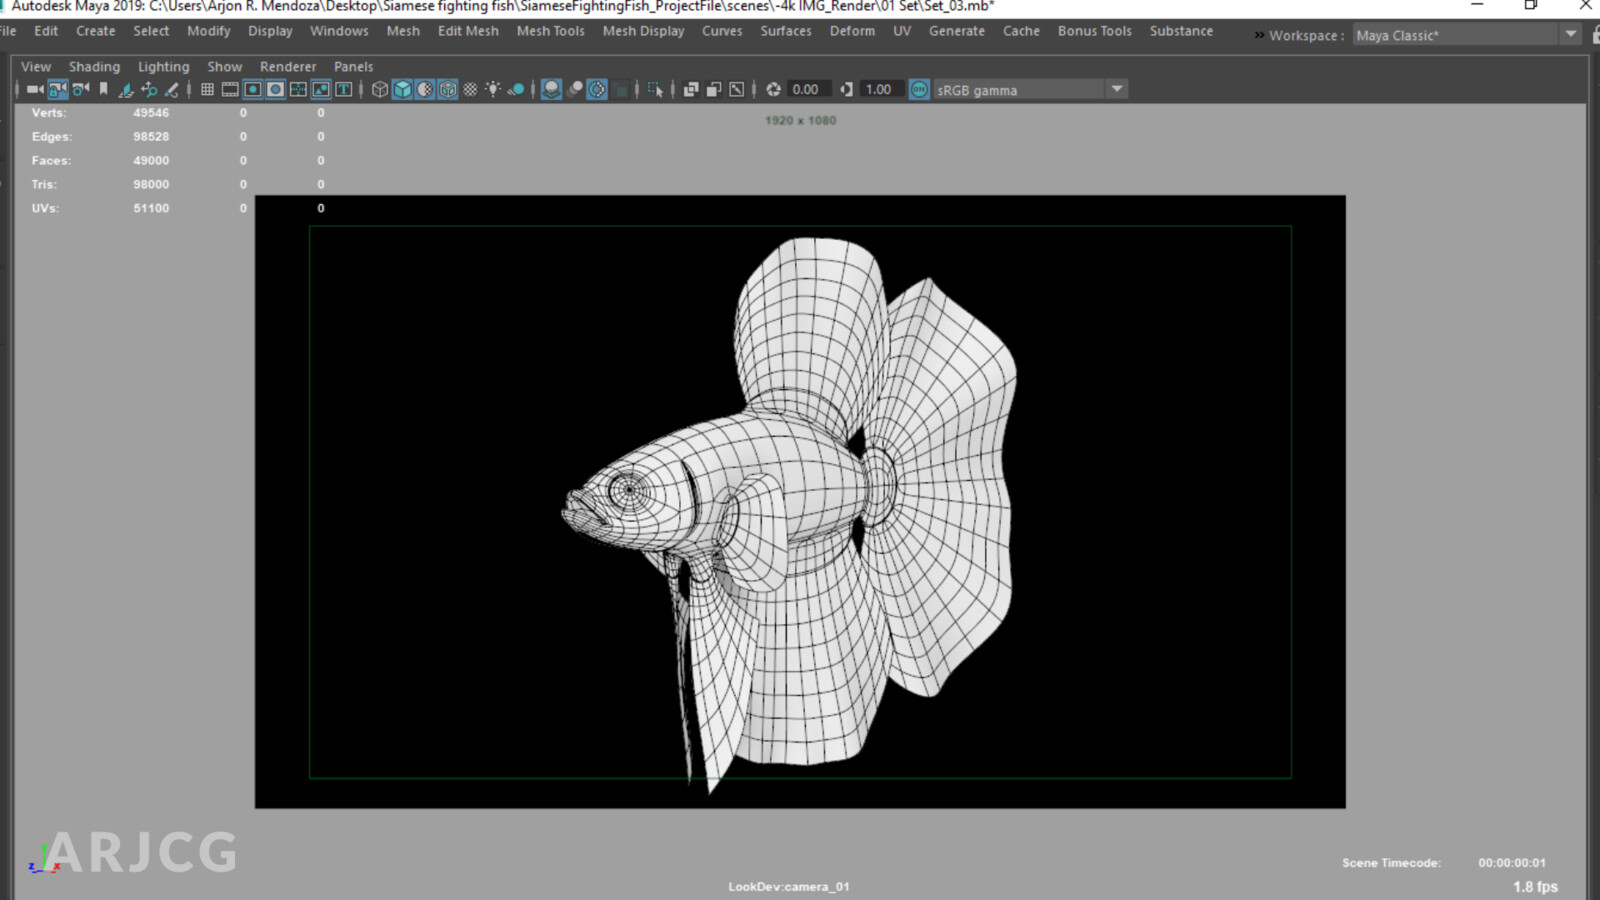The height and width of the screenshot is (900, 1600).
Task: Toggle the color management ON button
Action: (x=919, y=89)
